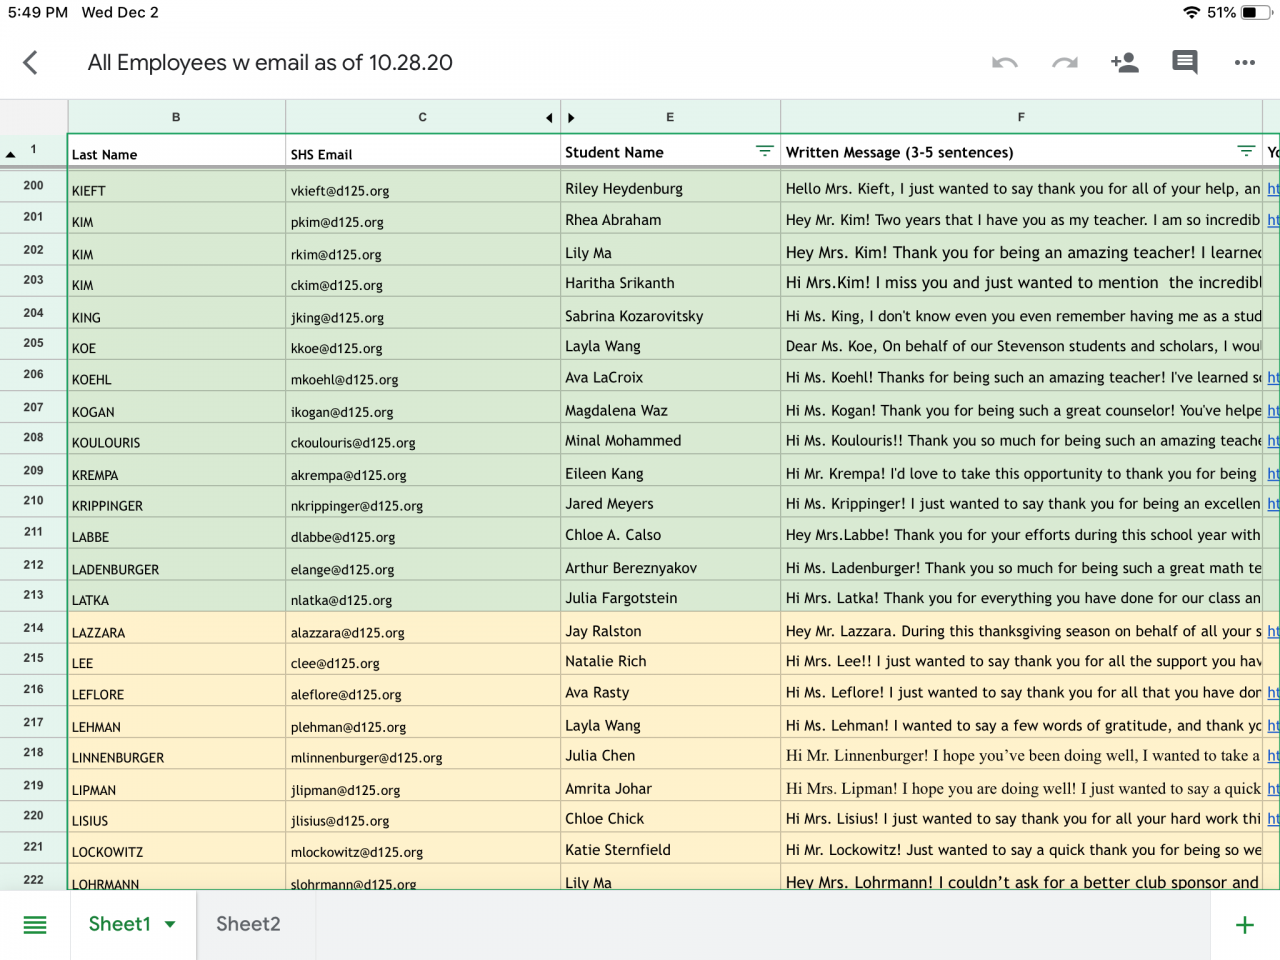Tap the document title text

tap(270, 63)
